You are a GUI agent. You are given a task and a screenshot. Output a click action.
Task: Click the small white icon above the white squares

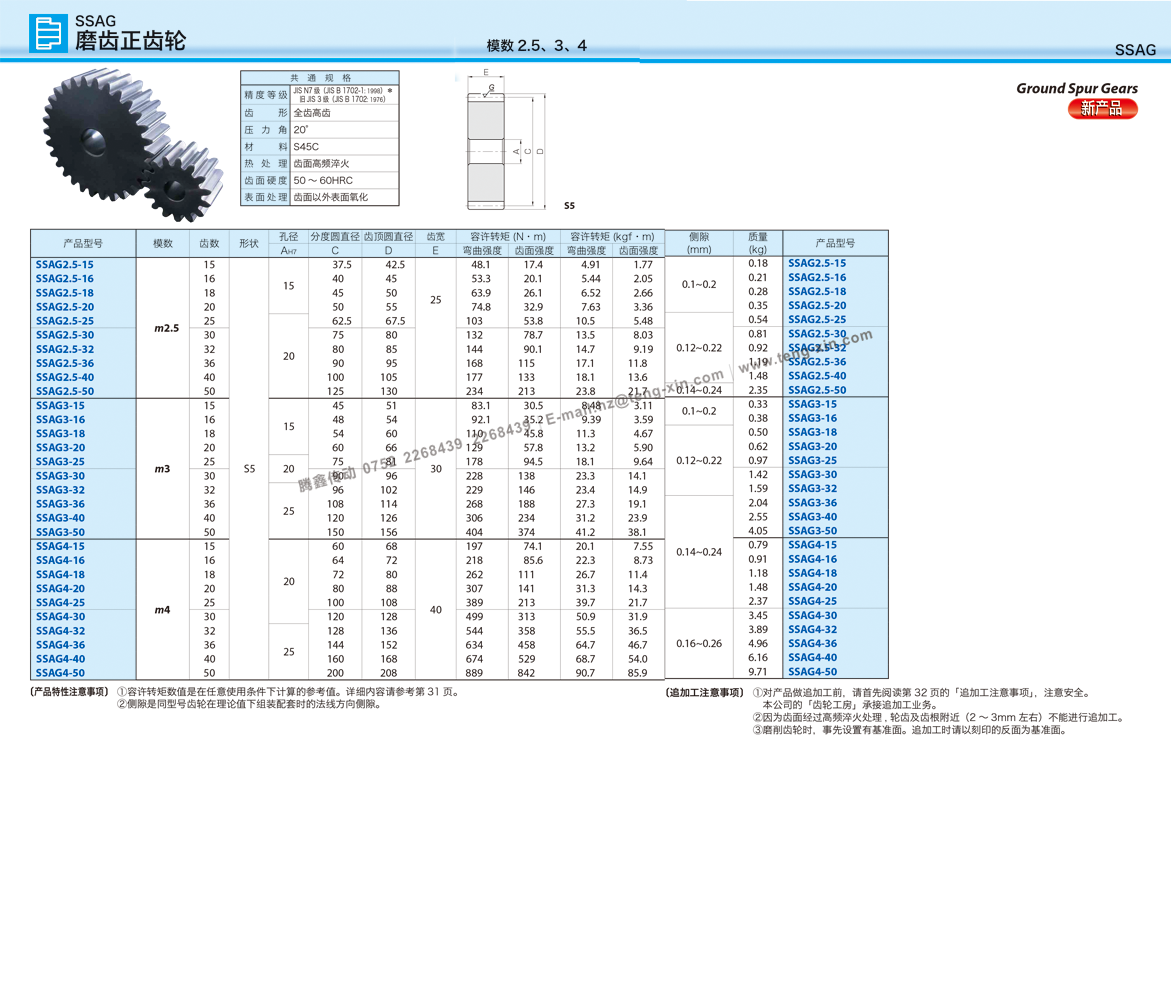tap(484, 91)
